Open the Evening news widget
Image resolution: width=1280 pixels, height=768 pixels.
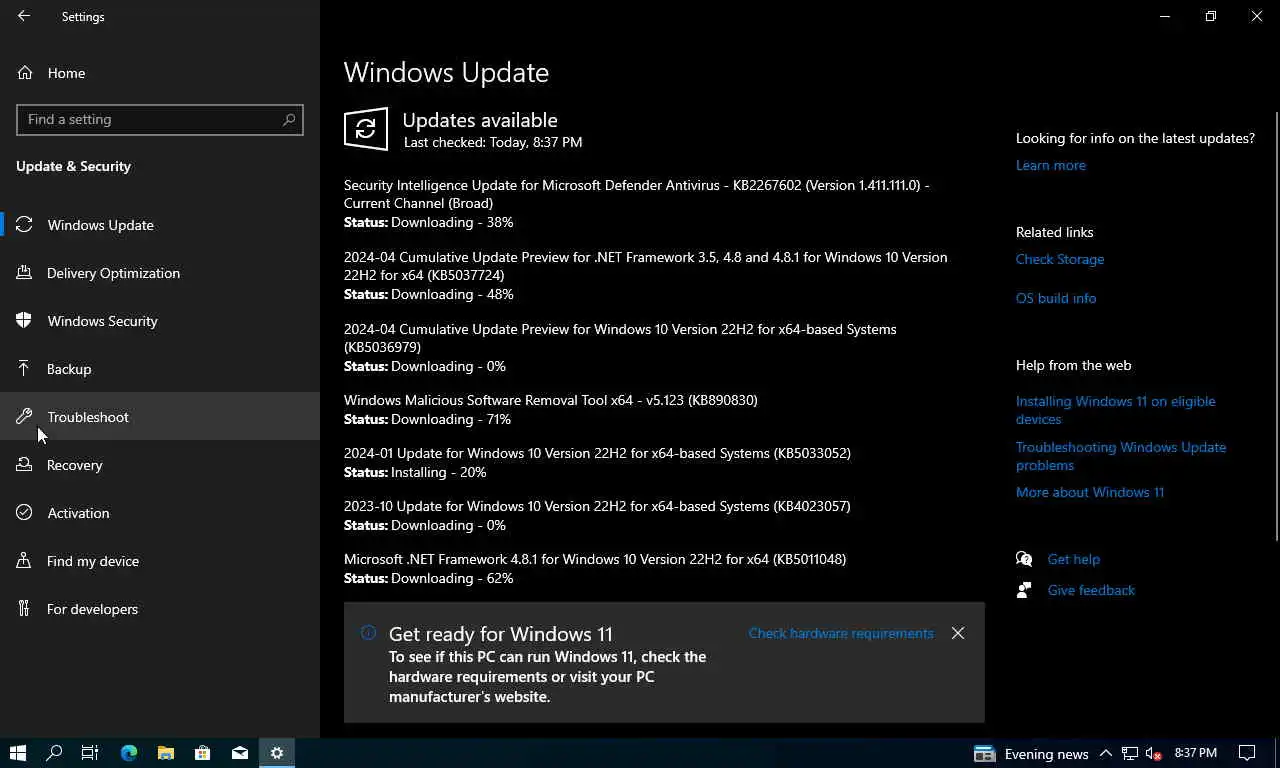1031,753
